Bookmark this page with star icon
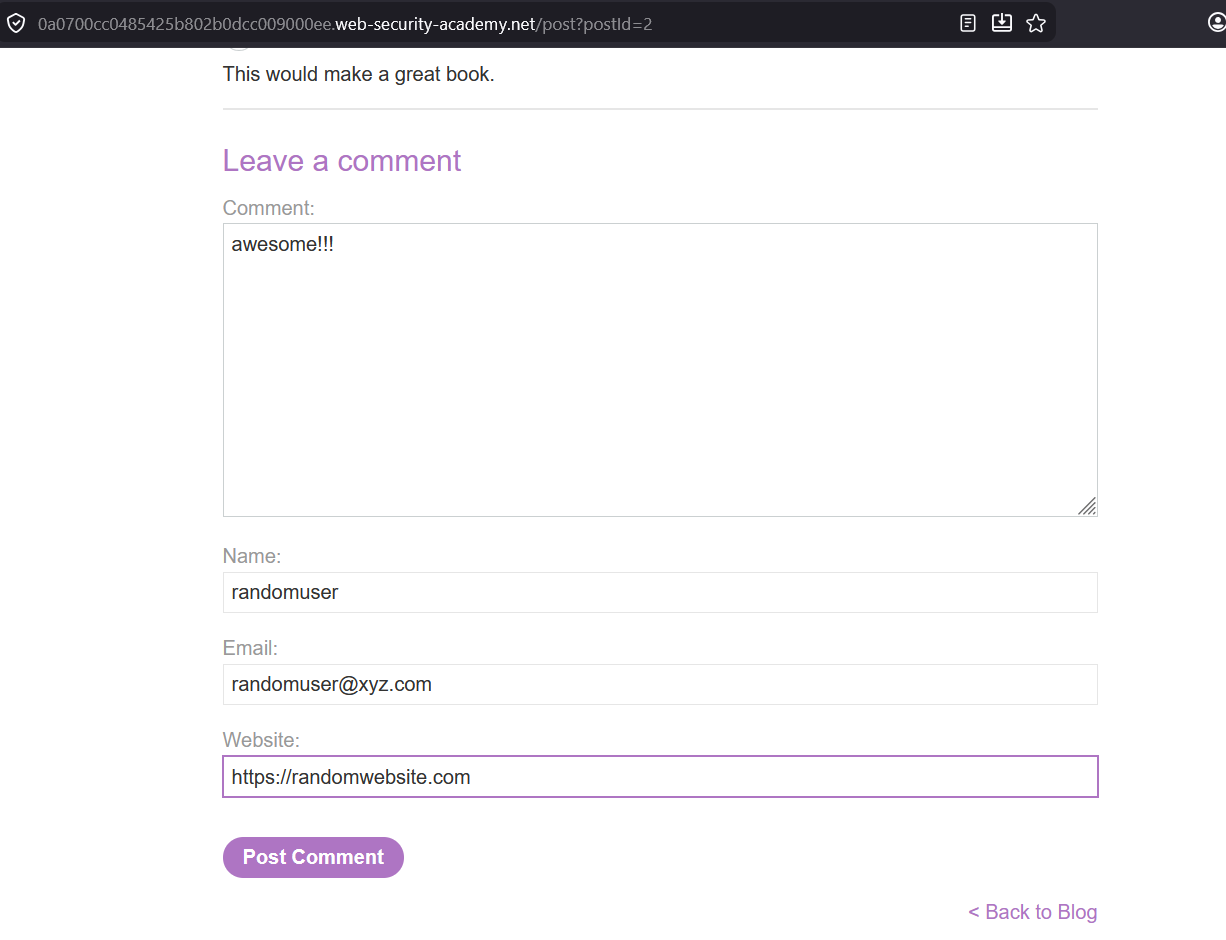The height and width of the screenshot is (940, 1226). pos(1036,23)
